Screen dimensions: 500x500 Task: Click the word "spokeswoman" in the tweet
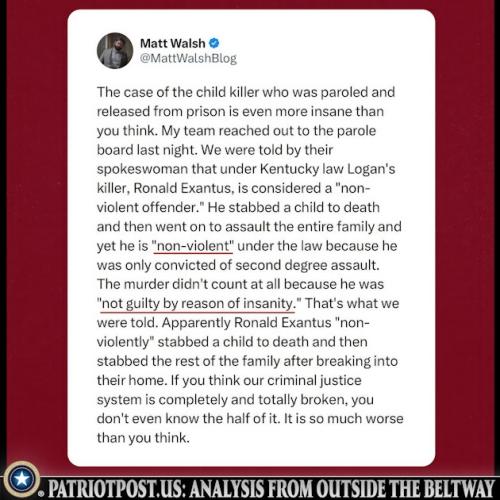point(142,169)
